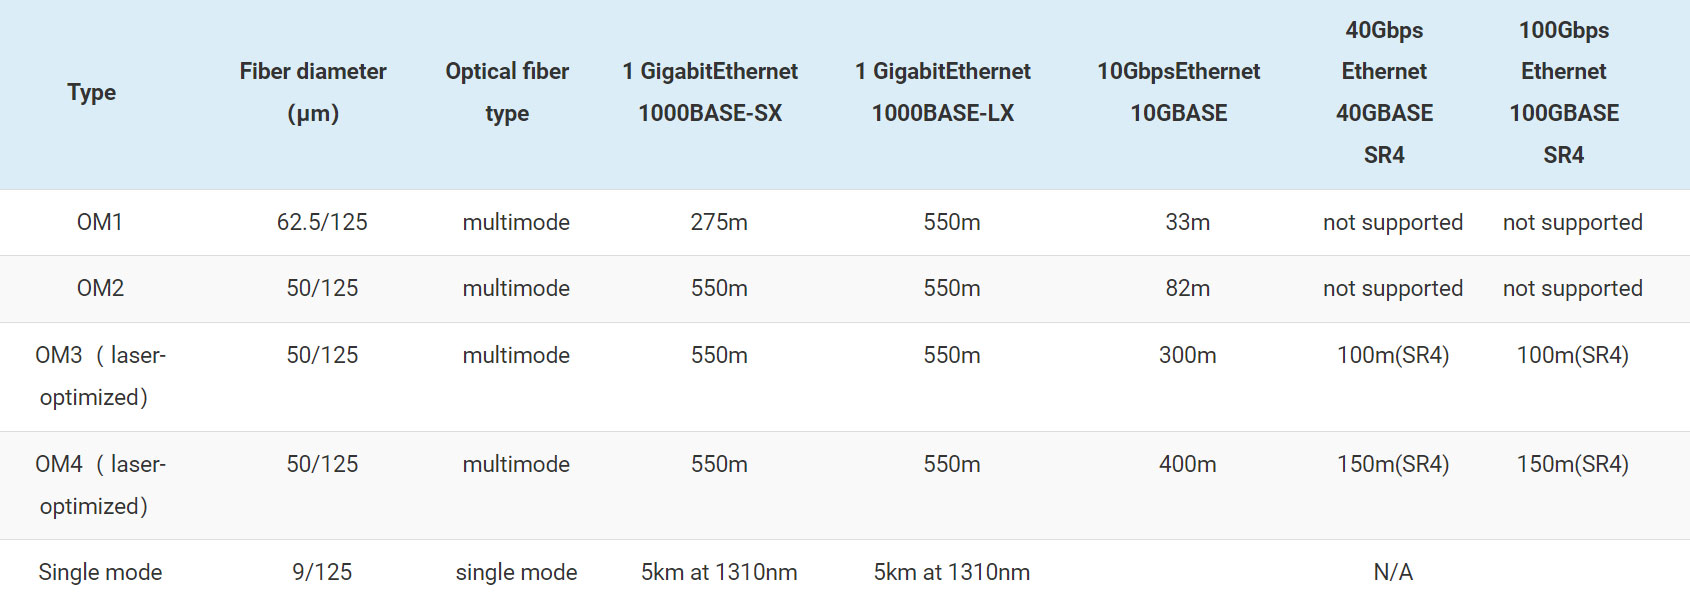The image size is (1690, 594).
Task: Click the OM1 row label
Action: pos(100,222)
